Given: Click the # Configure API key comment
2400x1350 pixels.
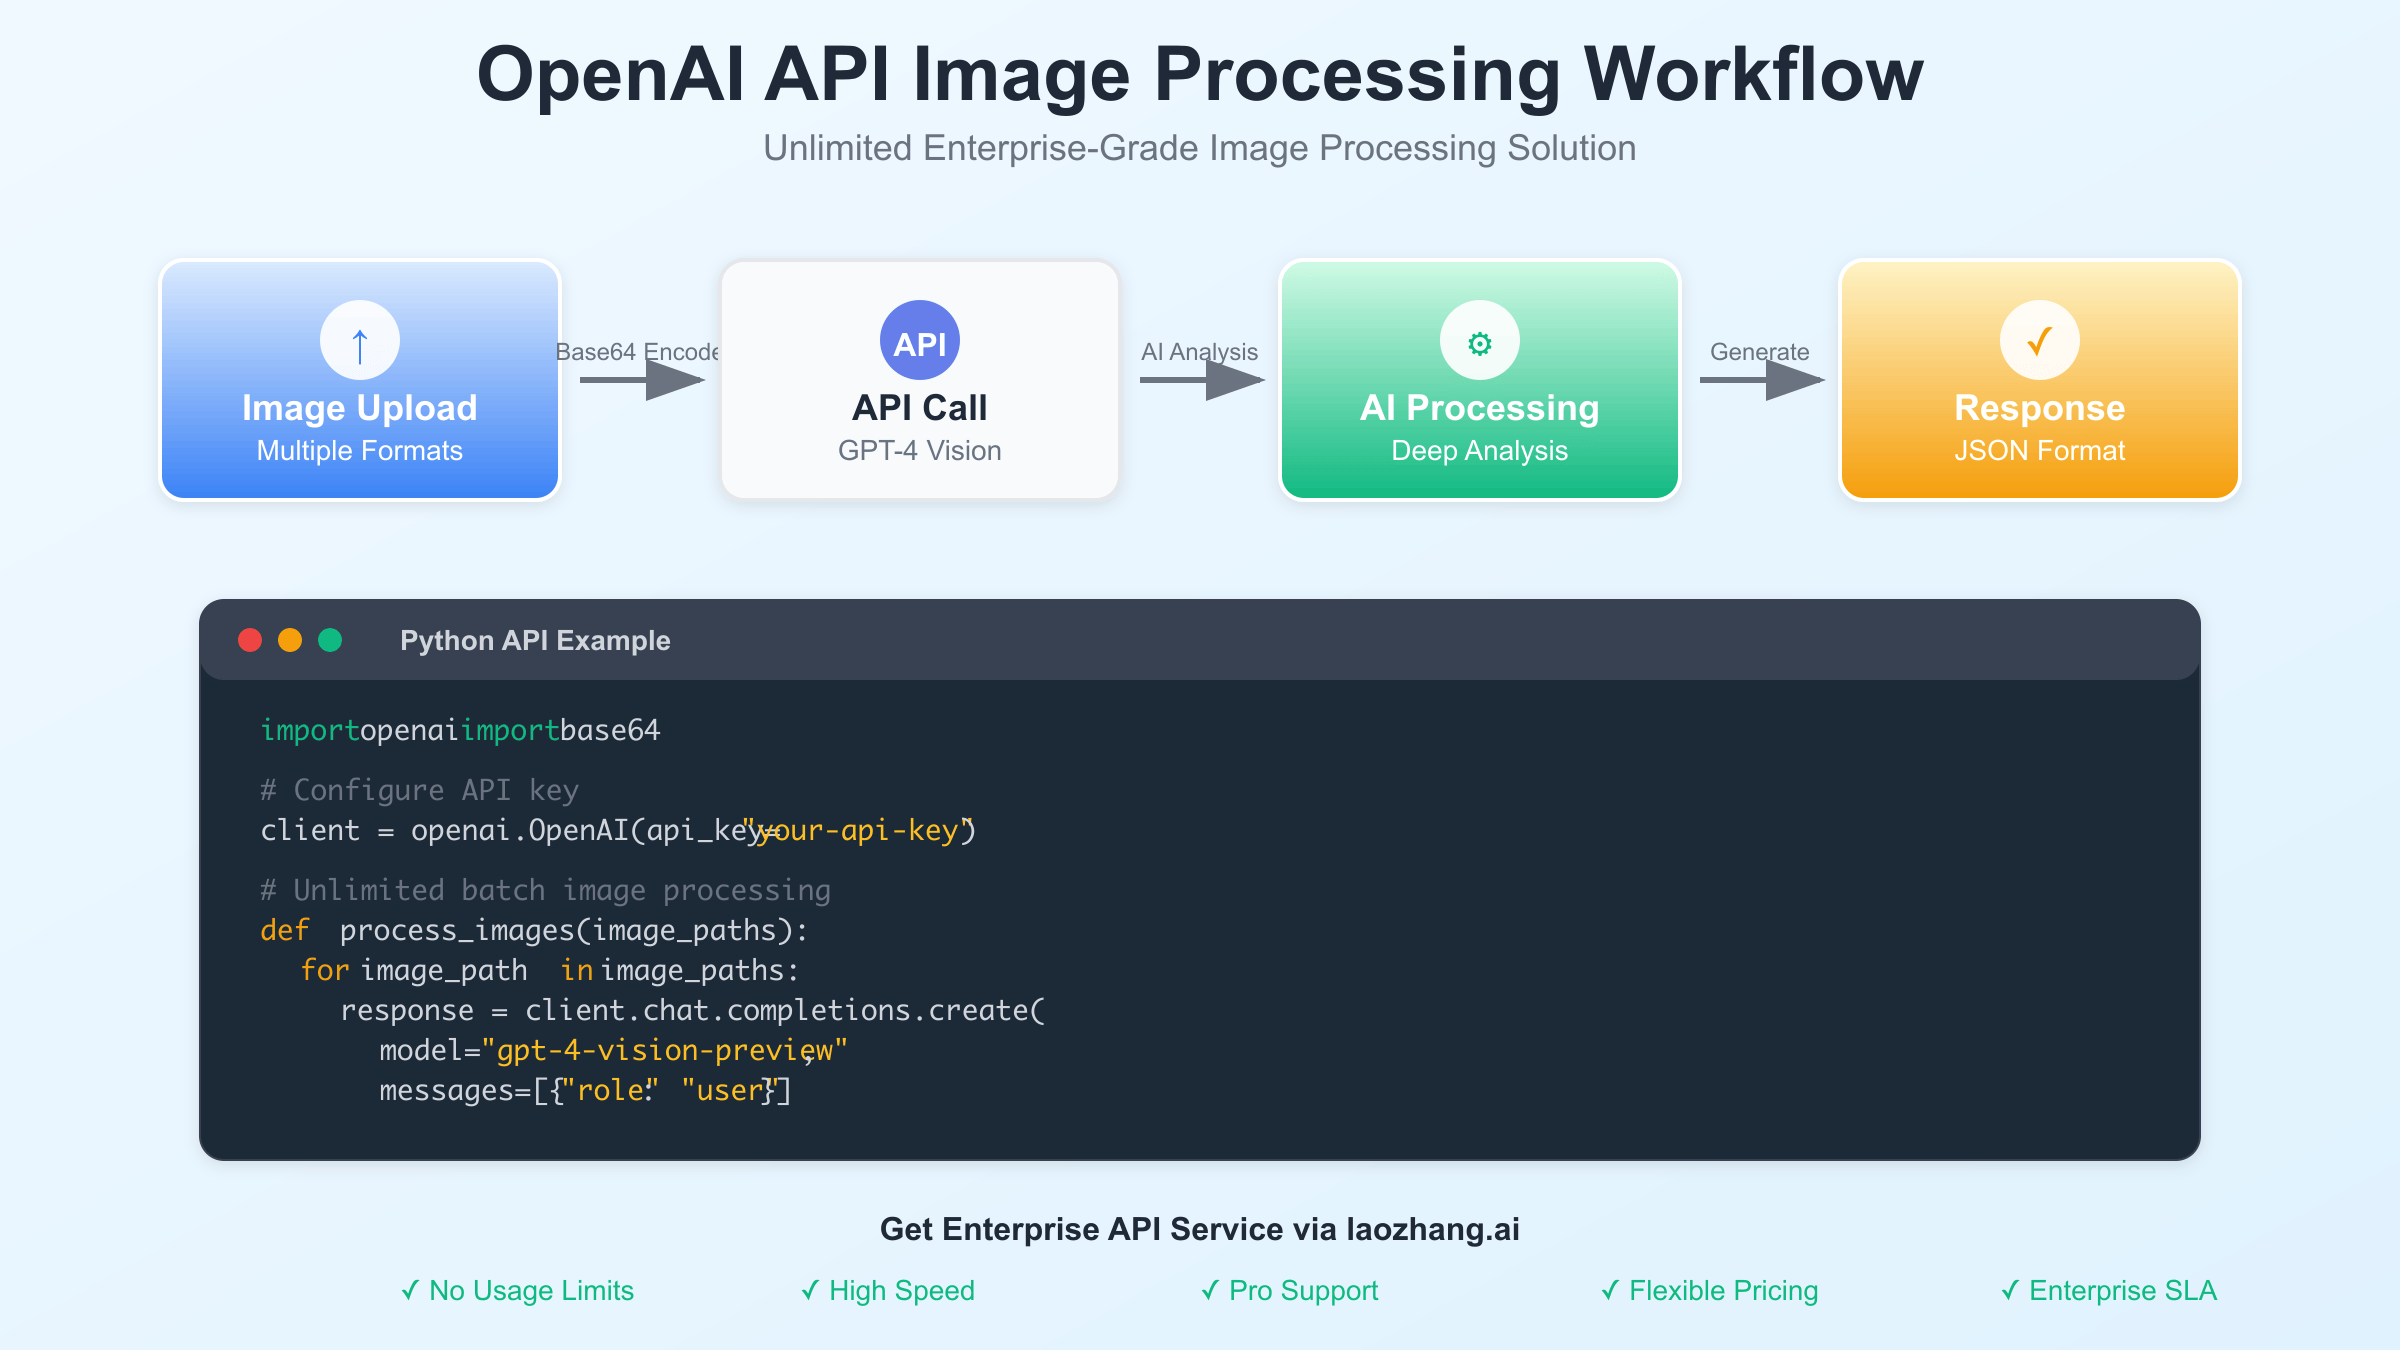Looking at the screenshot, I should [x=420, y=790].
